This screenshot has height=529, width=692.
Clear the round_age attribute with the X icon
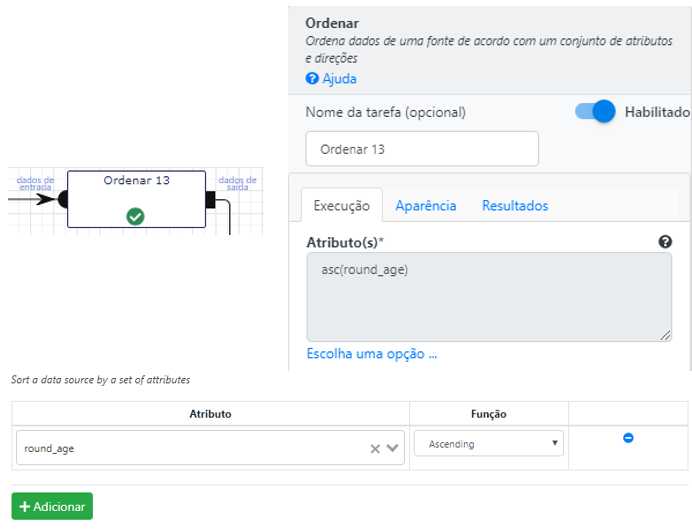[375, 449]
